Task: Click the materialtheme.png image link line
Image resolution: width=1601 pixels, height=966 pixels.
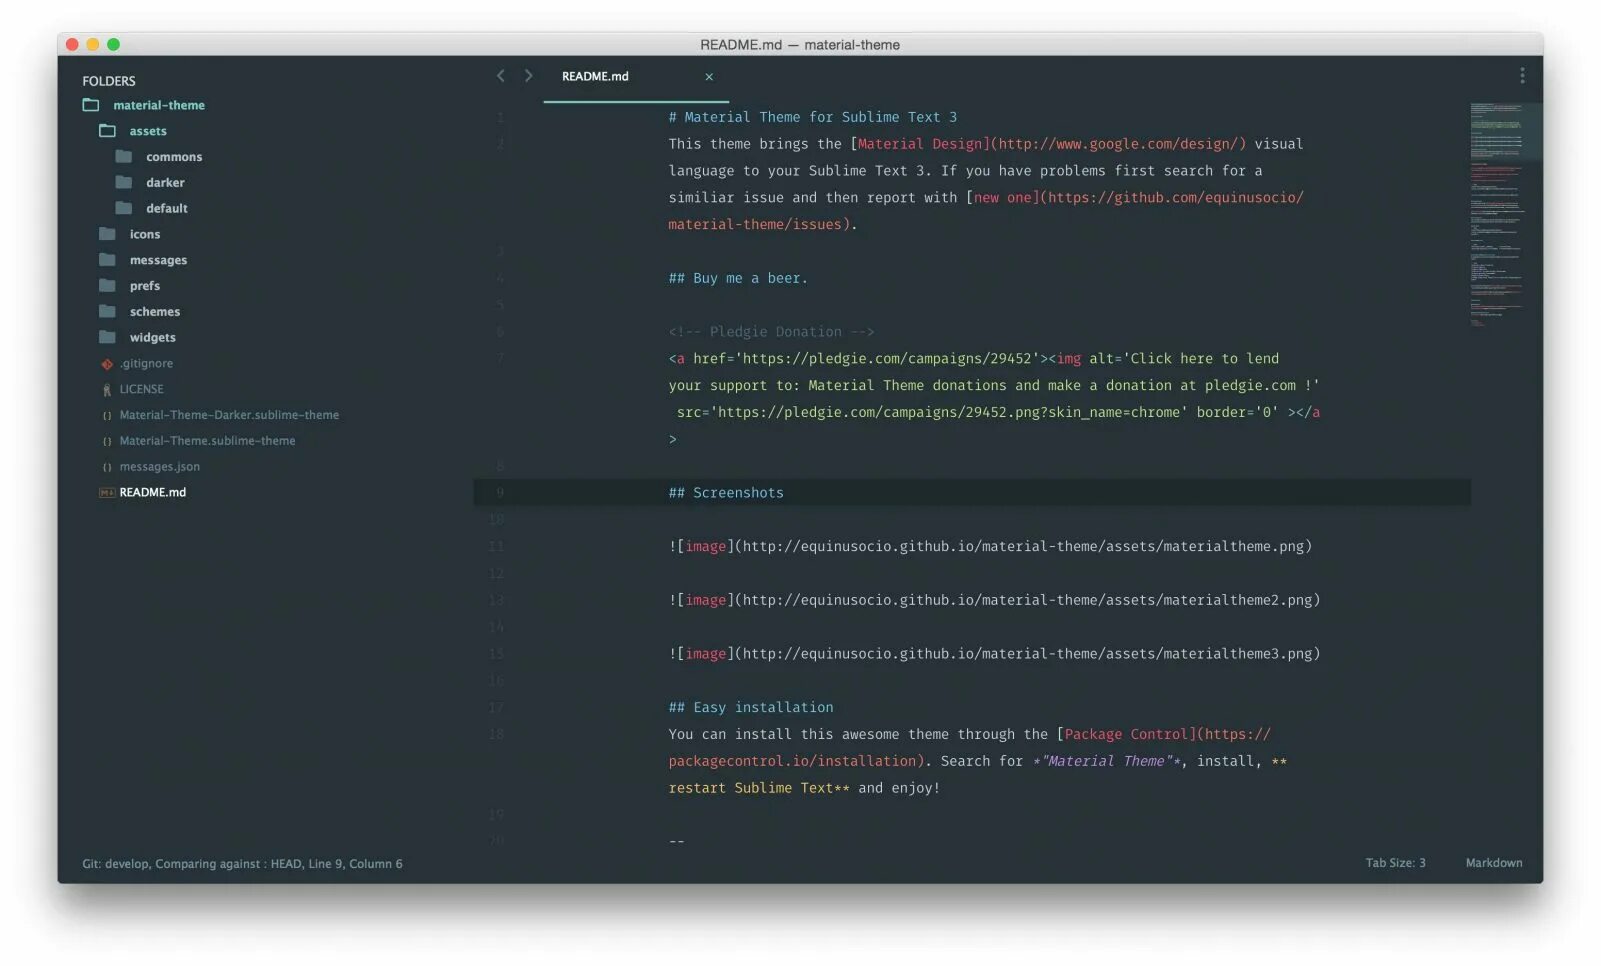Action: [x=990, y=546]
